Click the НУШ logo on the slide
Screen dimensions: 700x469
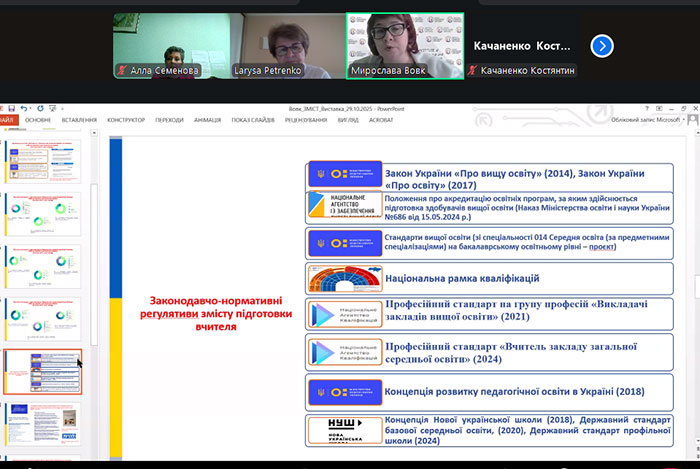[343, 430]
